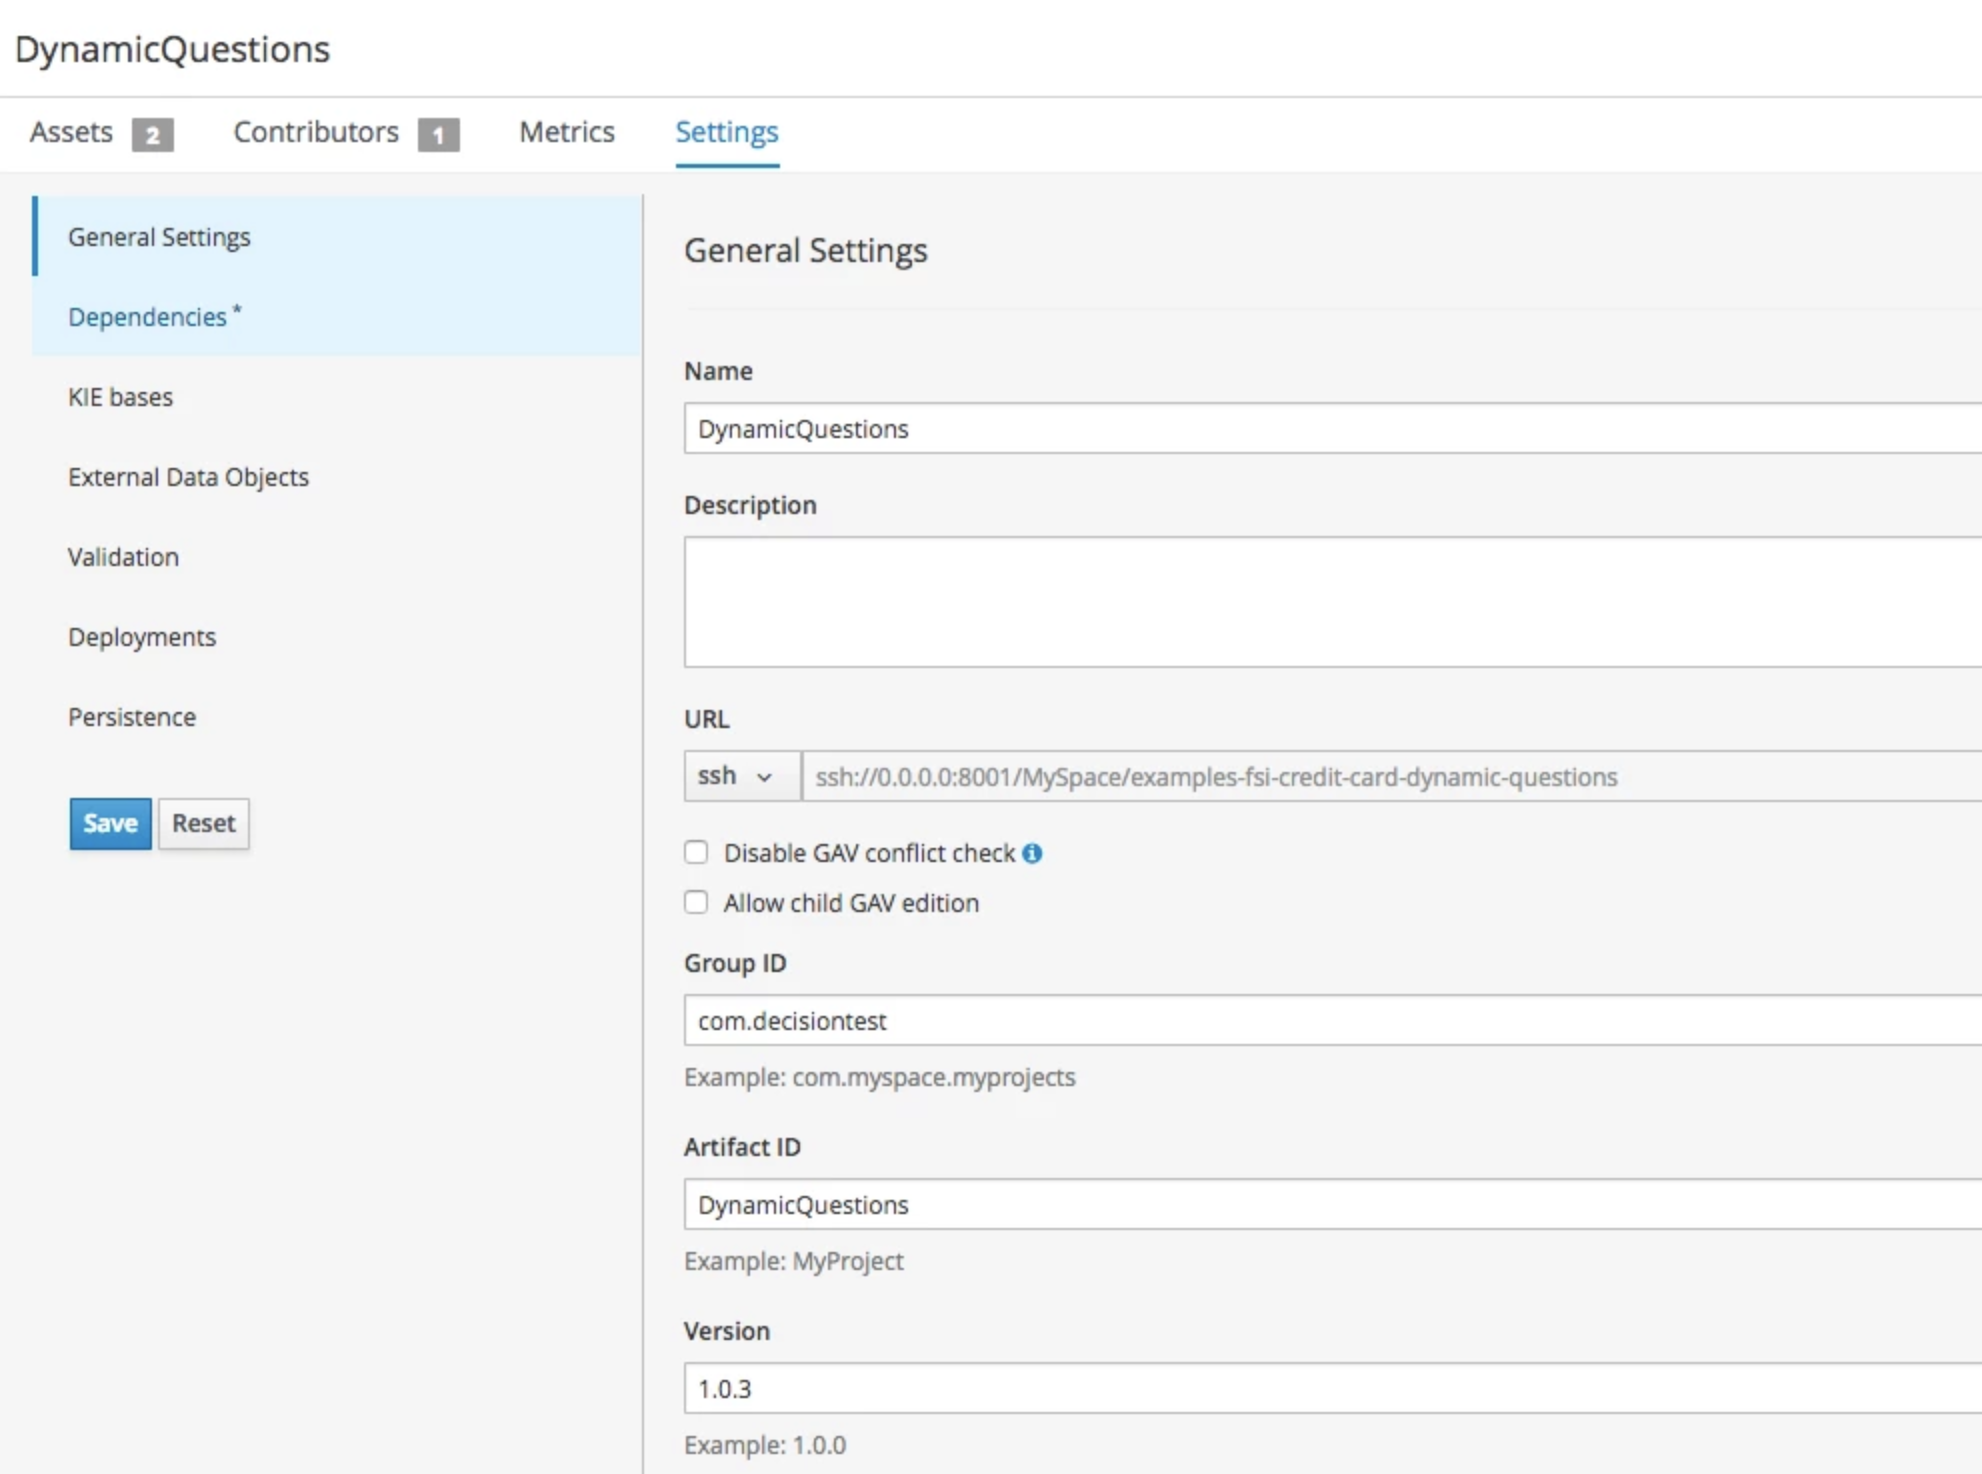Screen dimensions: 1982x1474
Task: Open the Deployments section
Action: [x=142, y=637]
